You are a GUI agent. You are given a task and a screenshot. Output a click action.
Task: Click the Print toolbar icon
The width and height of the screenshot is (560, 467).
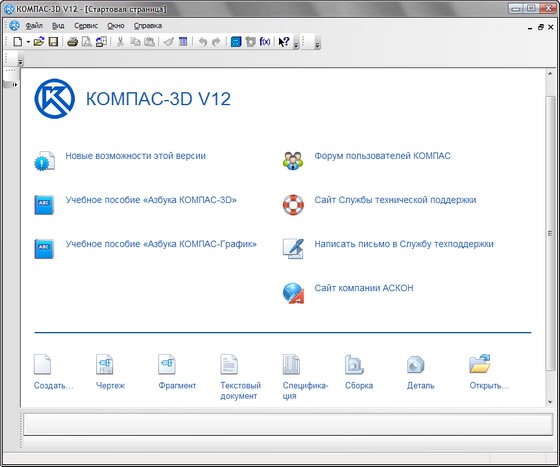coord(72,42)
